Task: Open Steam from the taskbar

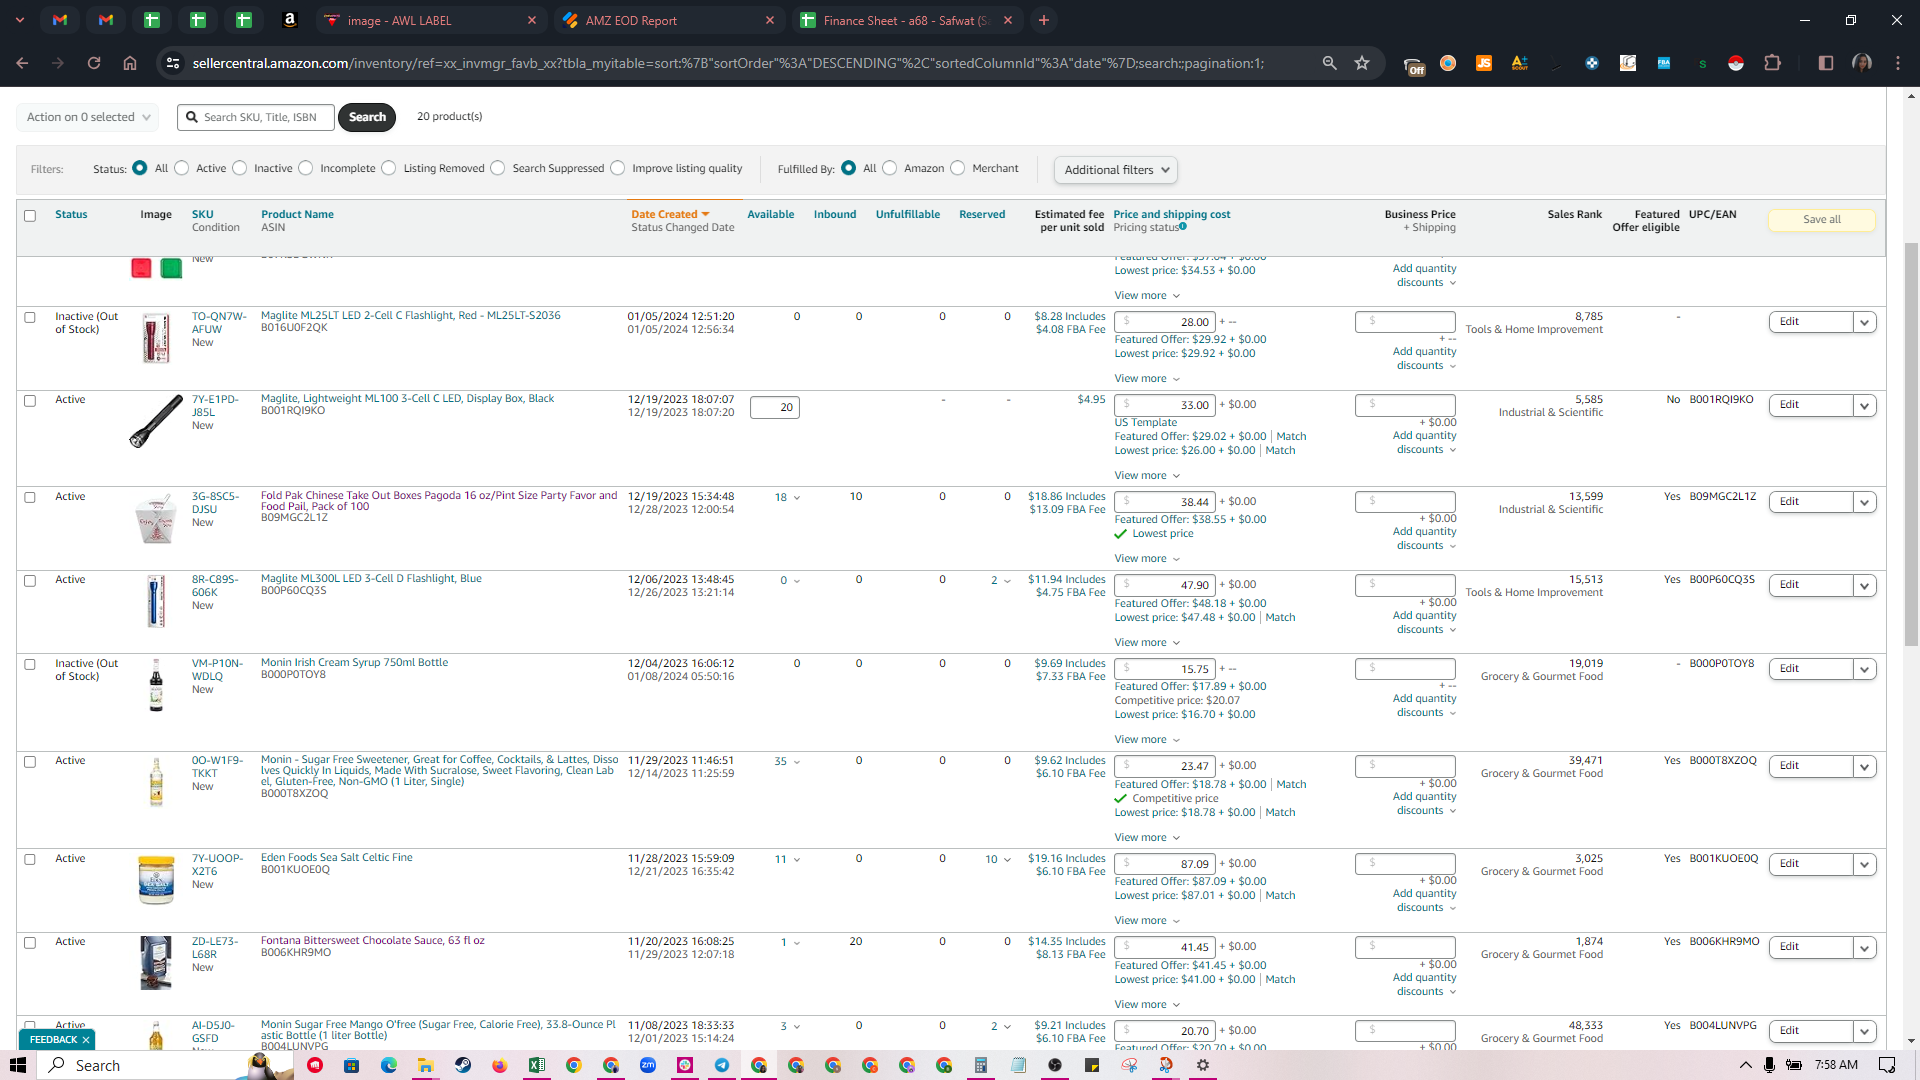Action: [463, 1065]
